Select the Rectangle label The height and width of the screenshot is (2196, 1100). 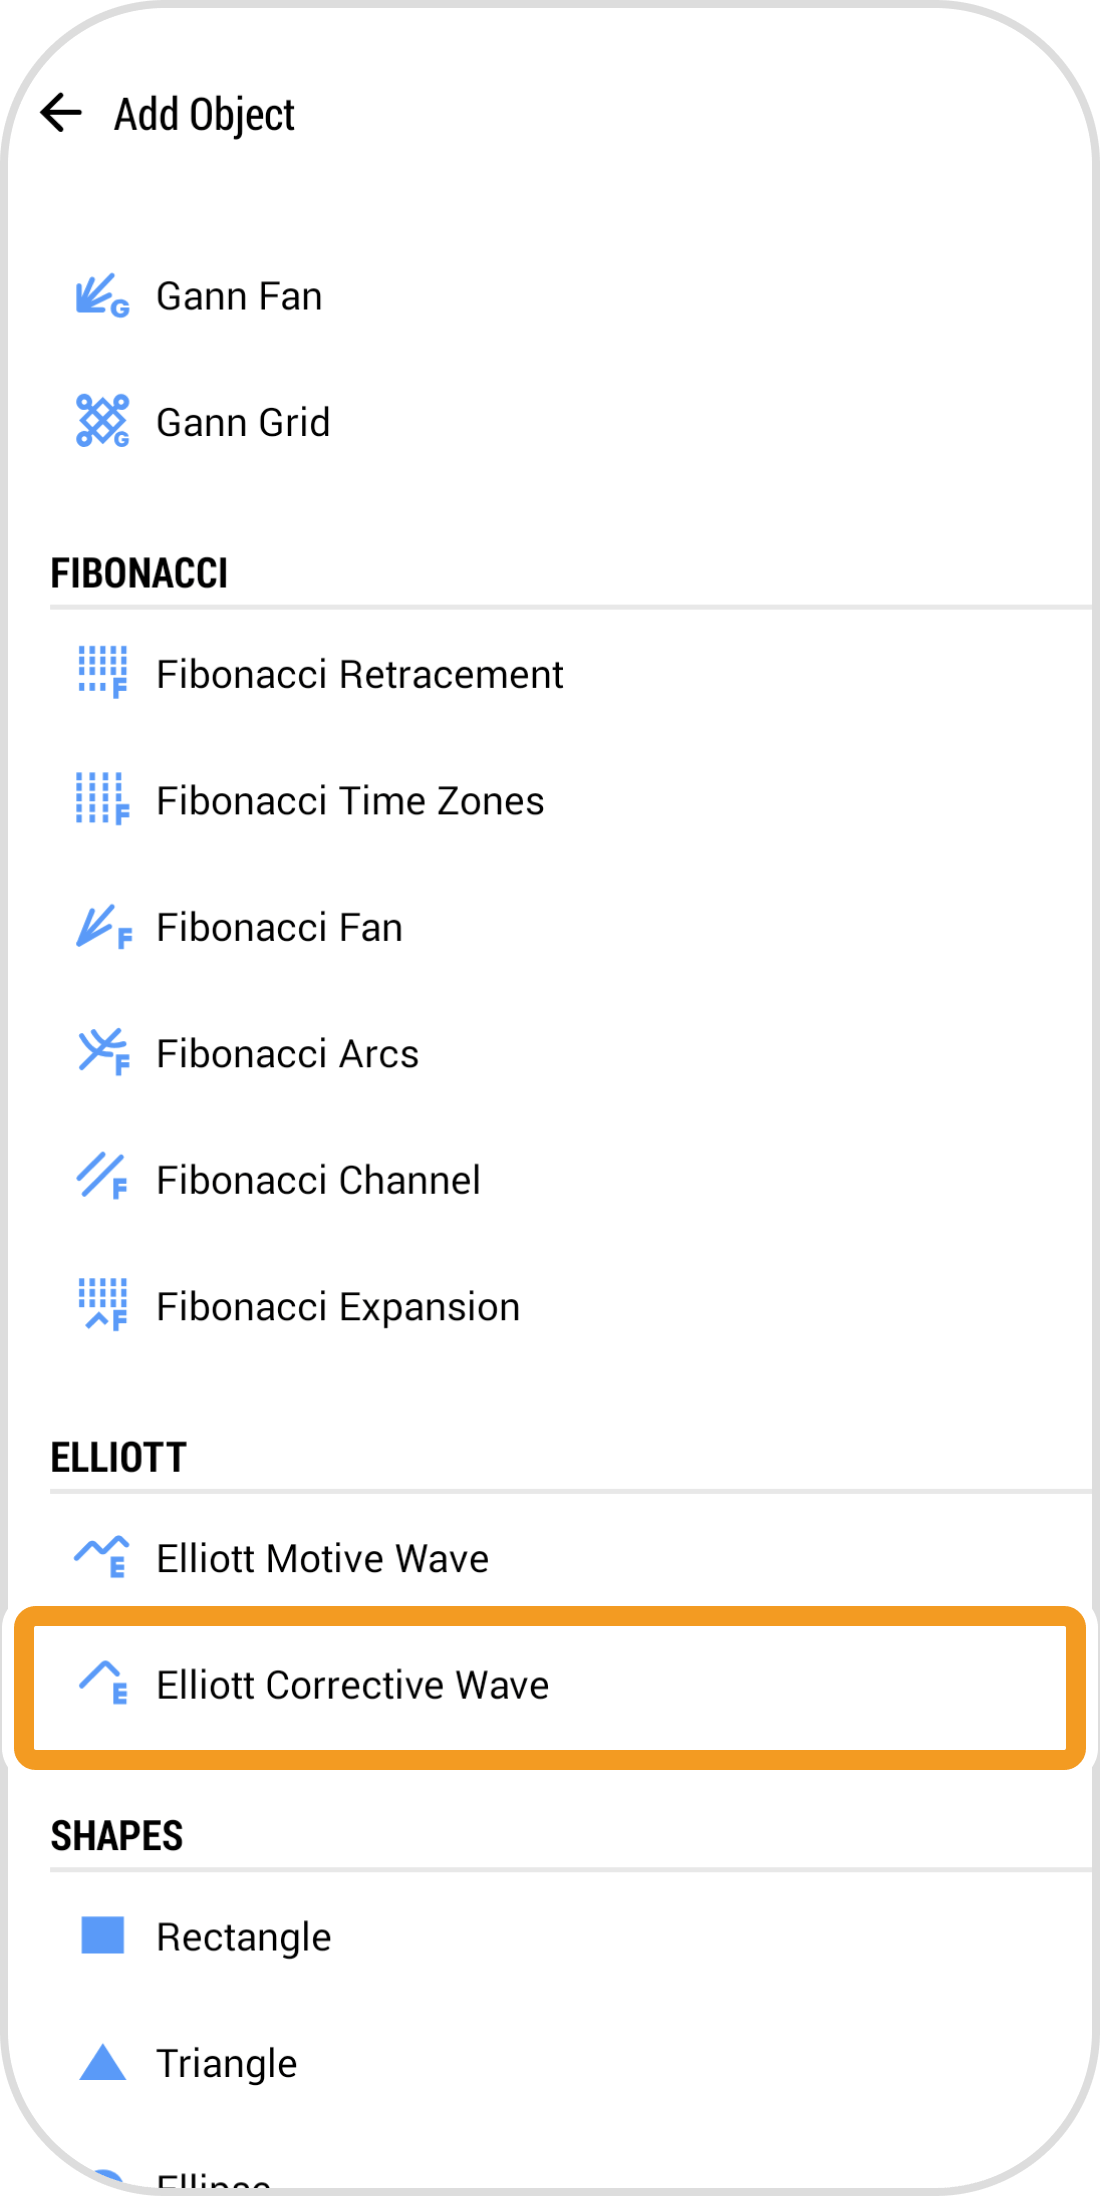[244, 1938]
